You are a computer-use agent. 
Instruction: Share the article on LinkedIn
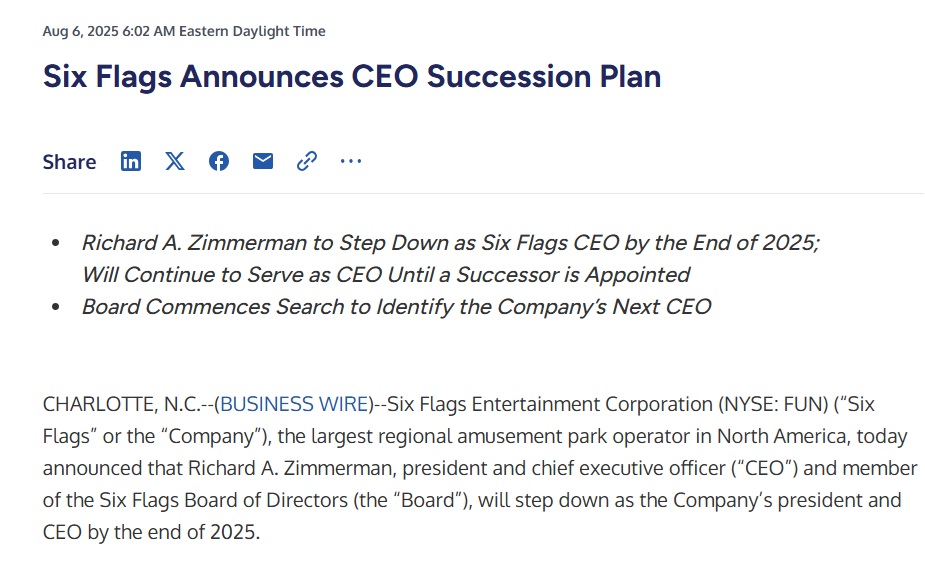coord(131,161)
